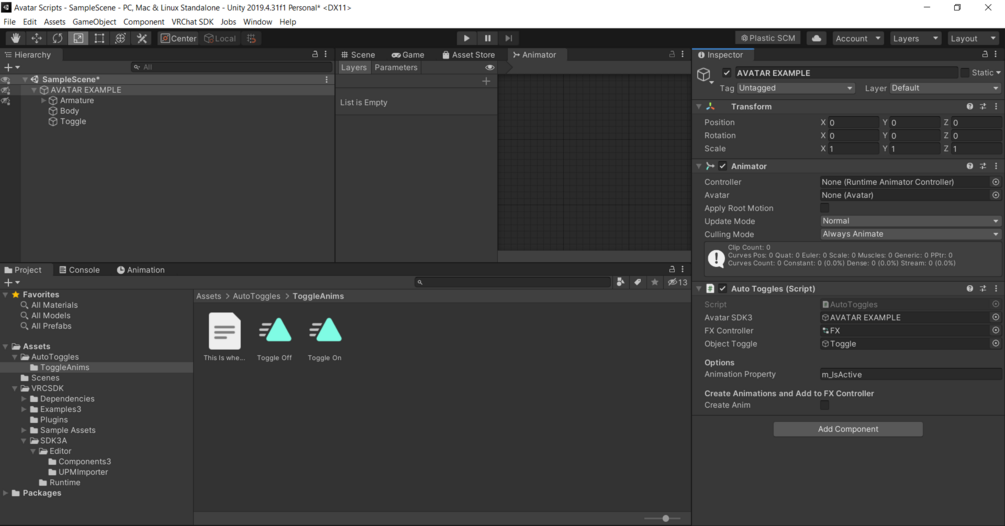Click Position X input field

click(x=853, y=122)
